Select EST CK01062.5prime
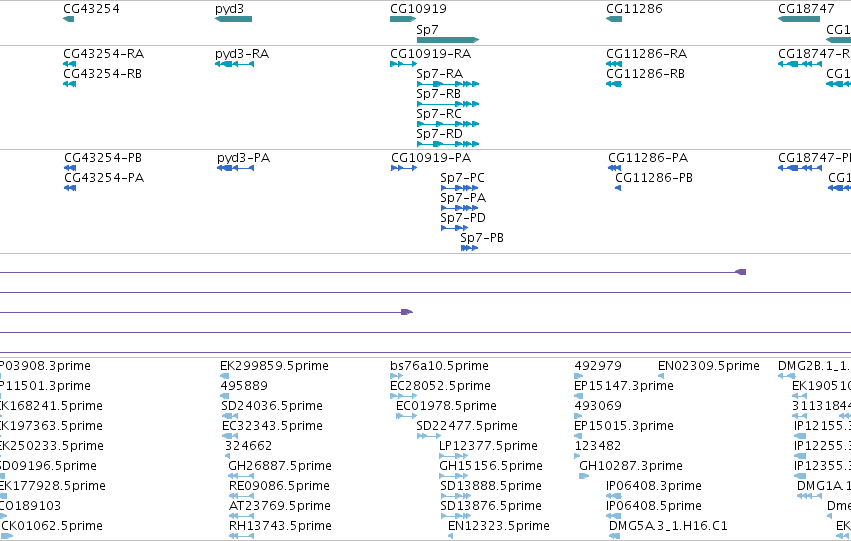The image size is (851, 541). click(x=7, y=536)
